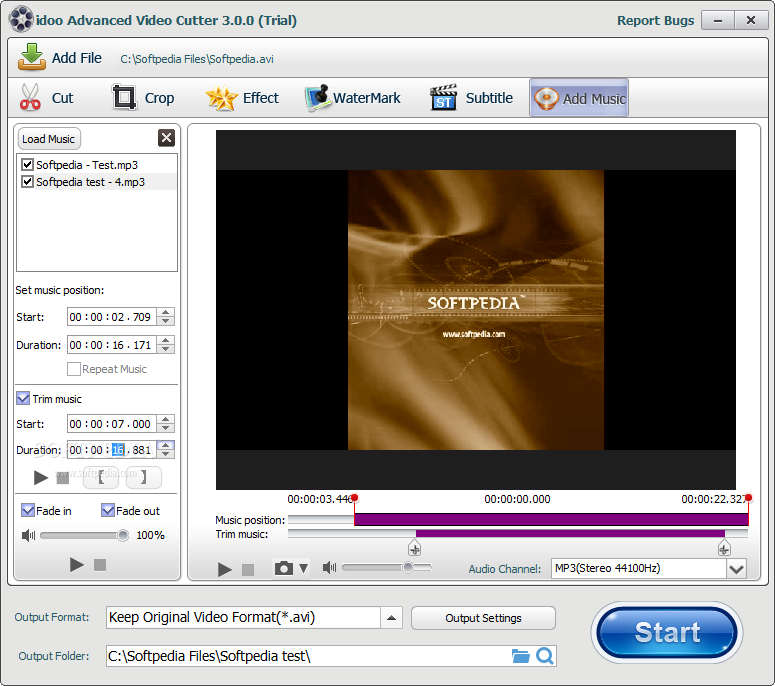
Task: Increase Trim music Start time stepper
Action: (166, 419)
